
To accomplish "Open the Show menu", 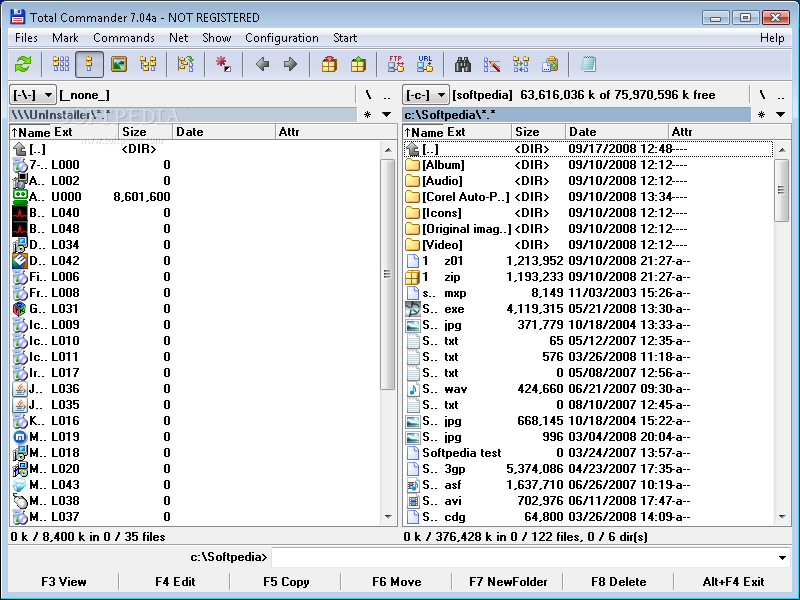I will (x=216, y=38).
